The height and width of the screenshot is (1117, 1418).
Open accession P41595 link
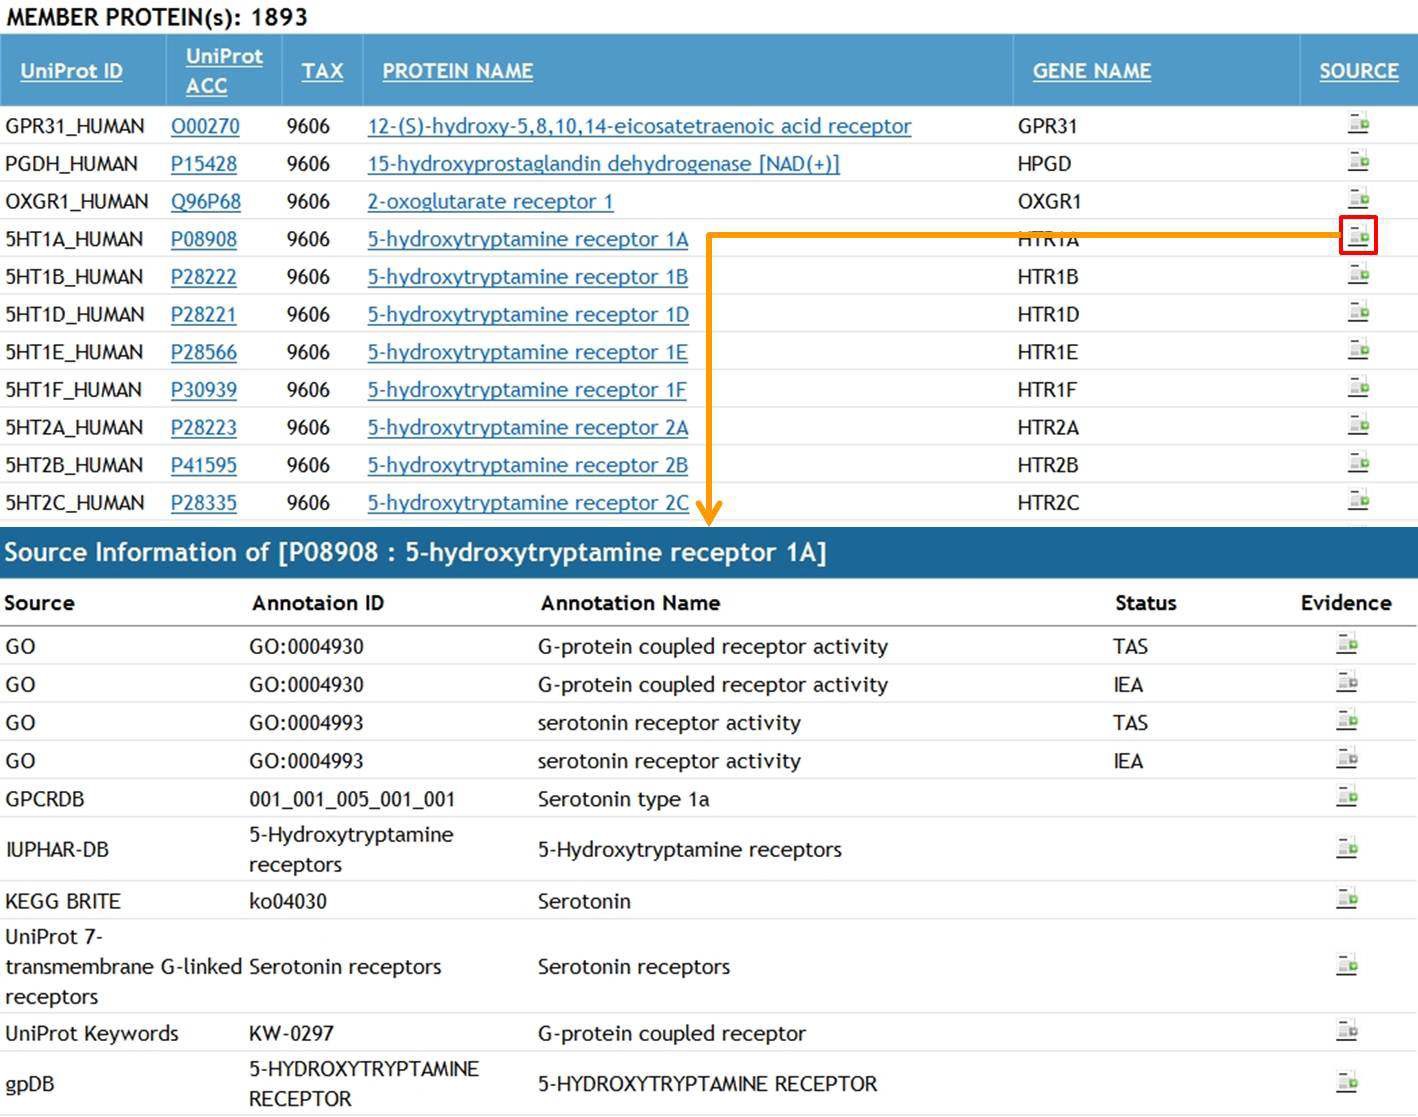204,466
